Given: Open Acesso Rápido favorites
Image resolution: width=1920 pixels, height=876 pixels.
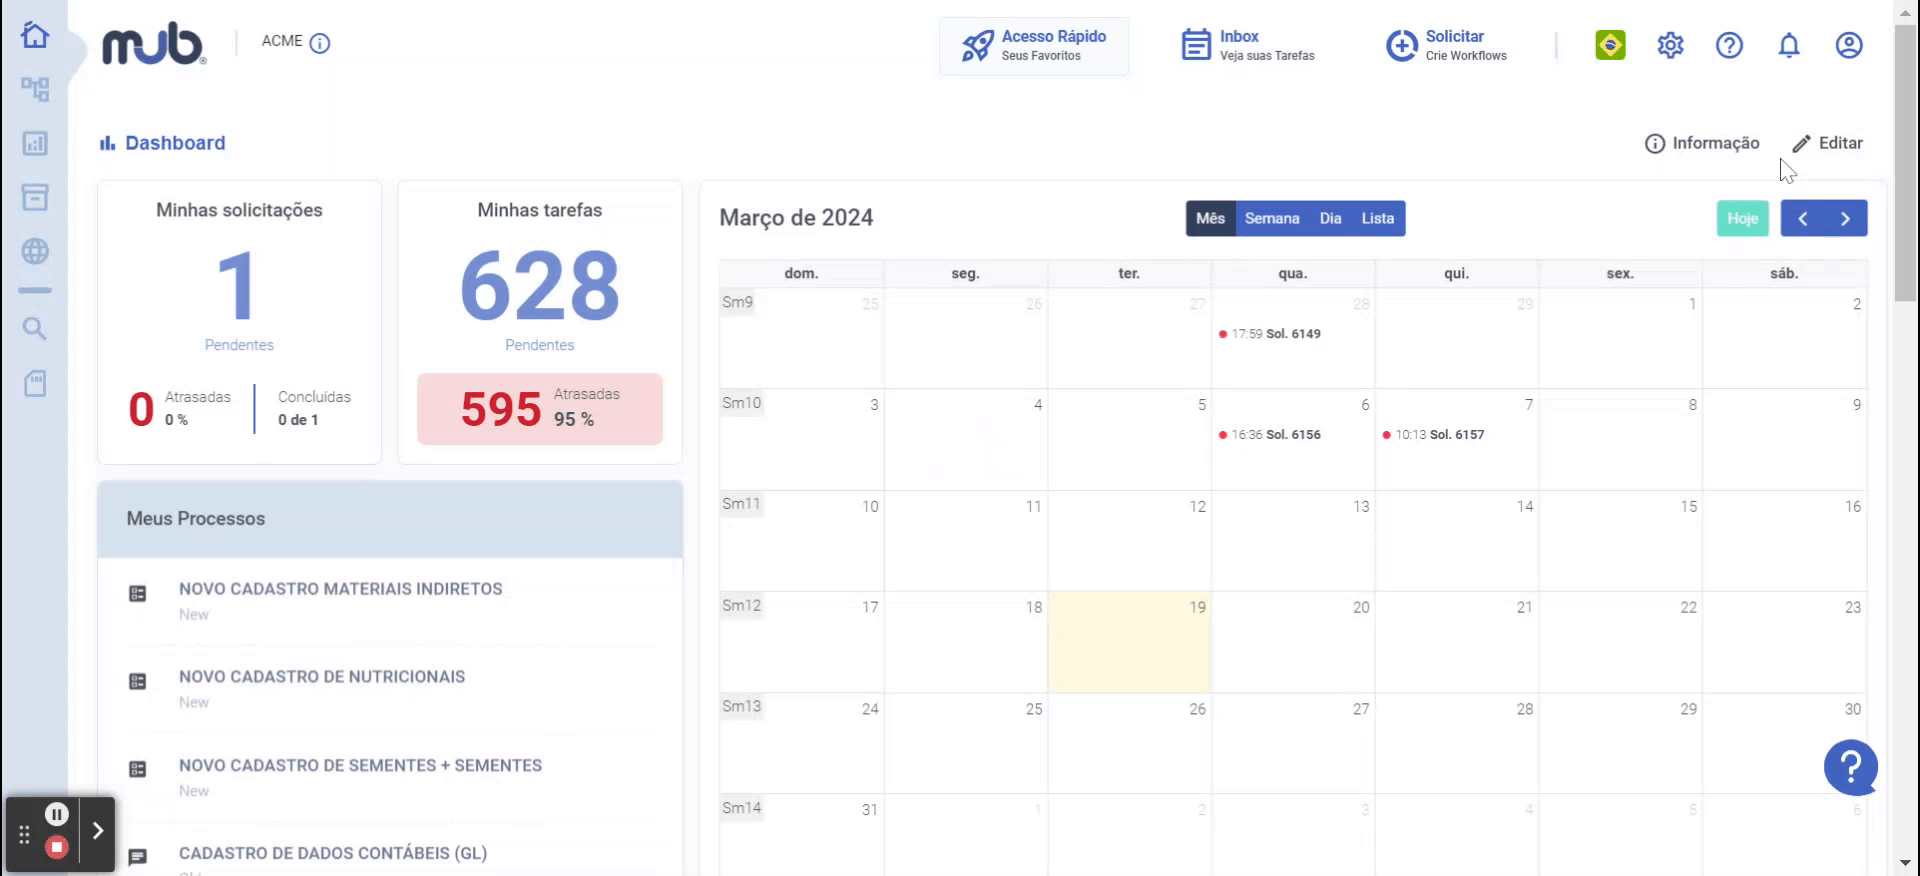Looking at the screenshot, I should click(1034, 46).
